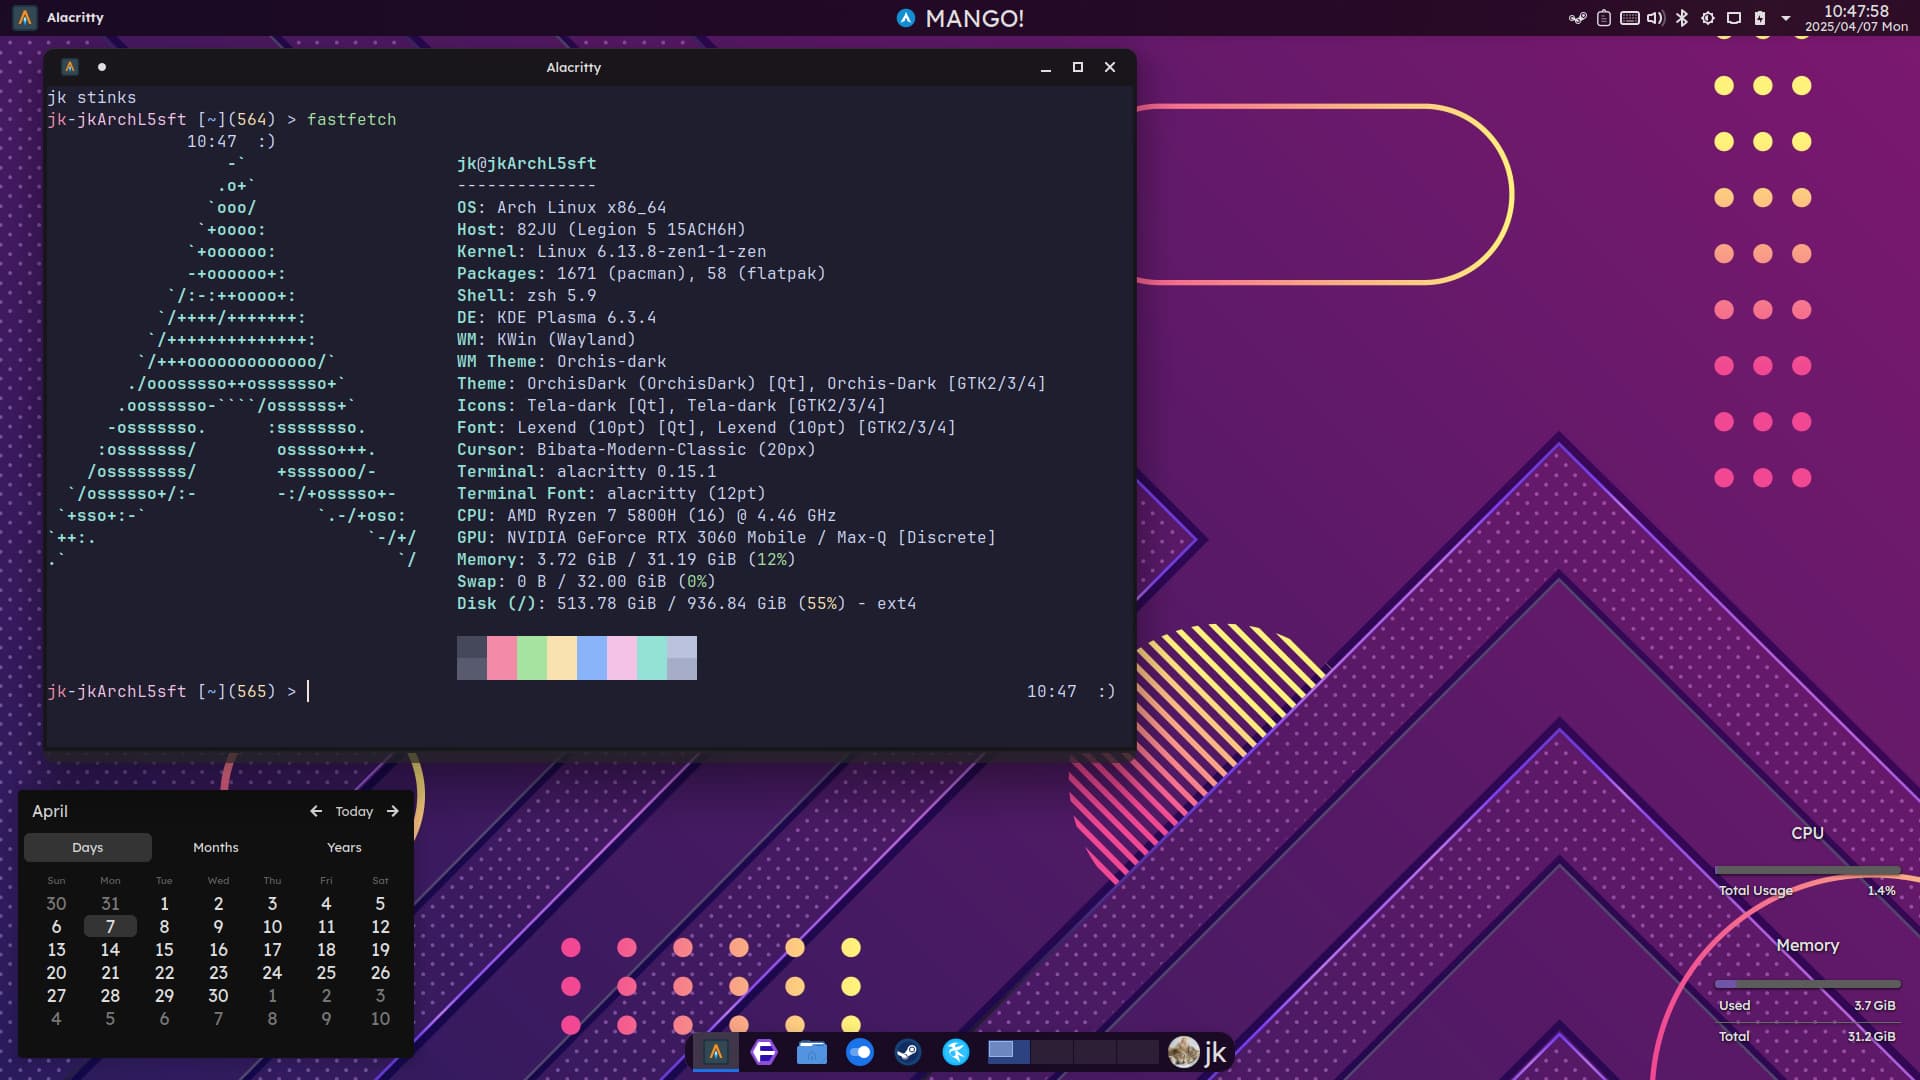Click the blue color block in fastfetch palette
This screenshot has height=1080, width=1920.
(592, 658)
